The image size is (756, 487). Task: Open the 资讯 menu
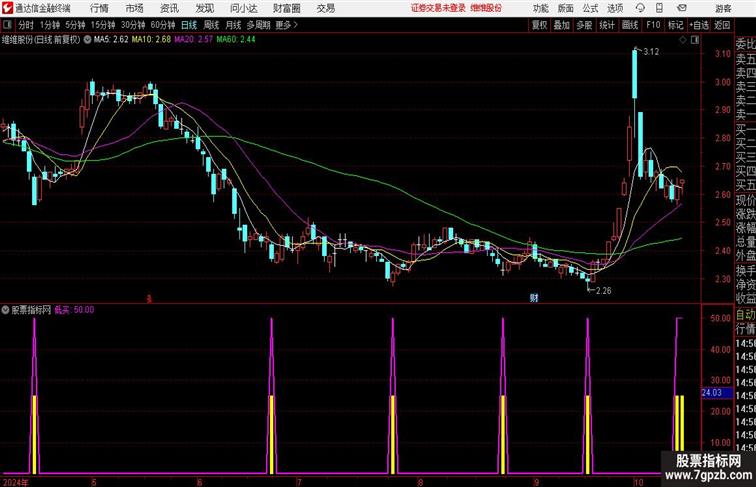click(x=170, y=8)
